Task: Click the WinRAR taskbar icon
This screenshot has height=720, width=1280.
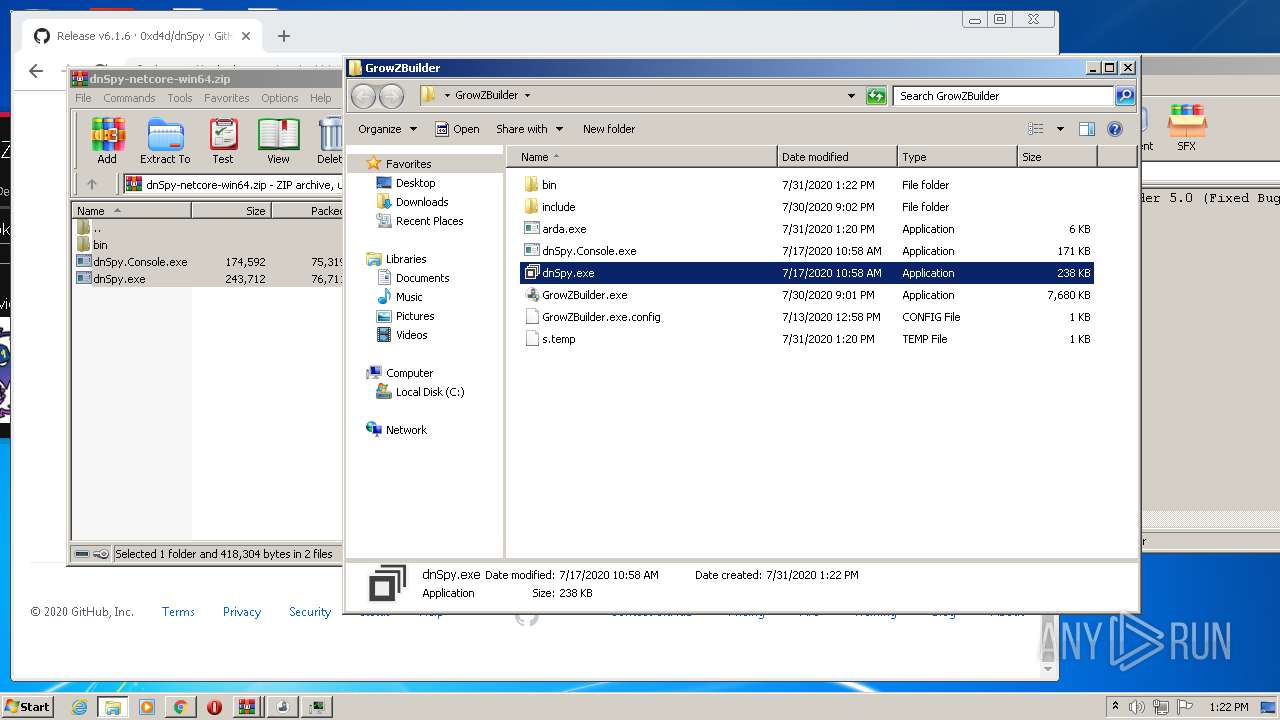Action: tap(247, 707)
